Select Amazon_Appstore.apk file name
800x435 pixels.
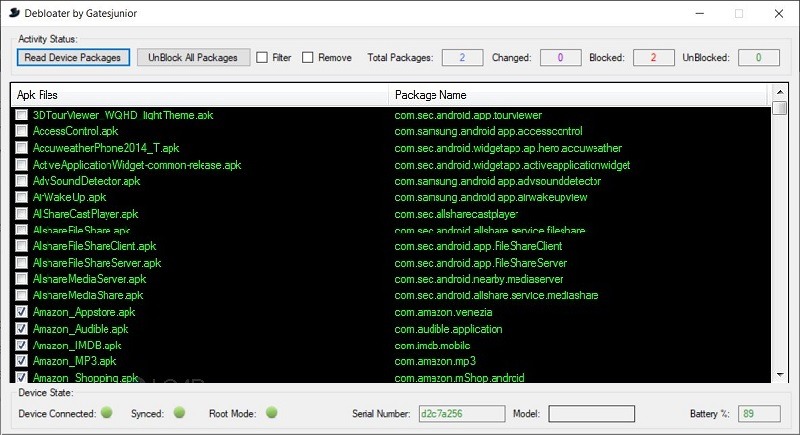[x=84, y=312]
